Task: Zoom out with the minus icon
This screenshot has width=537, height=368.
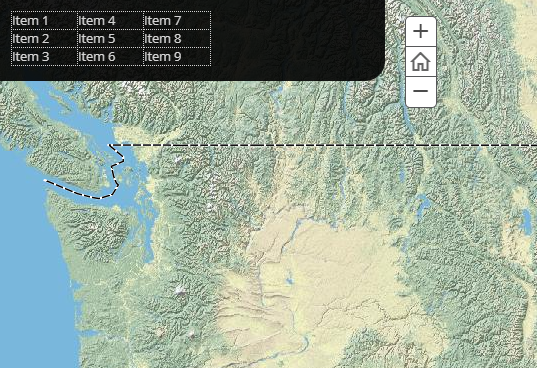Action: click(x=421, y=91)
